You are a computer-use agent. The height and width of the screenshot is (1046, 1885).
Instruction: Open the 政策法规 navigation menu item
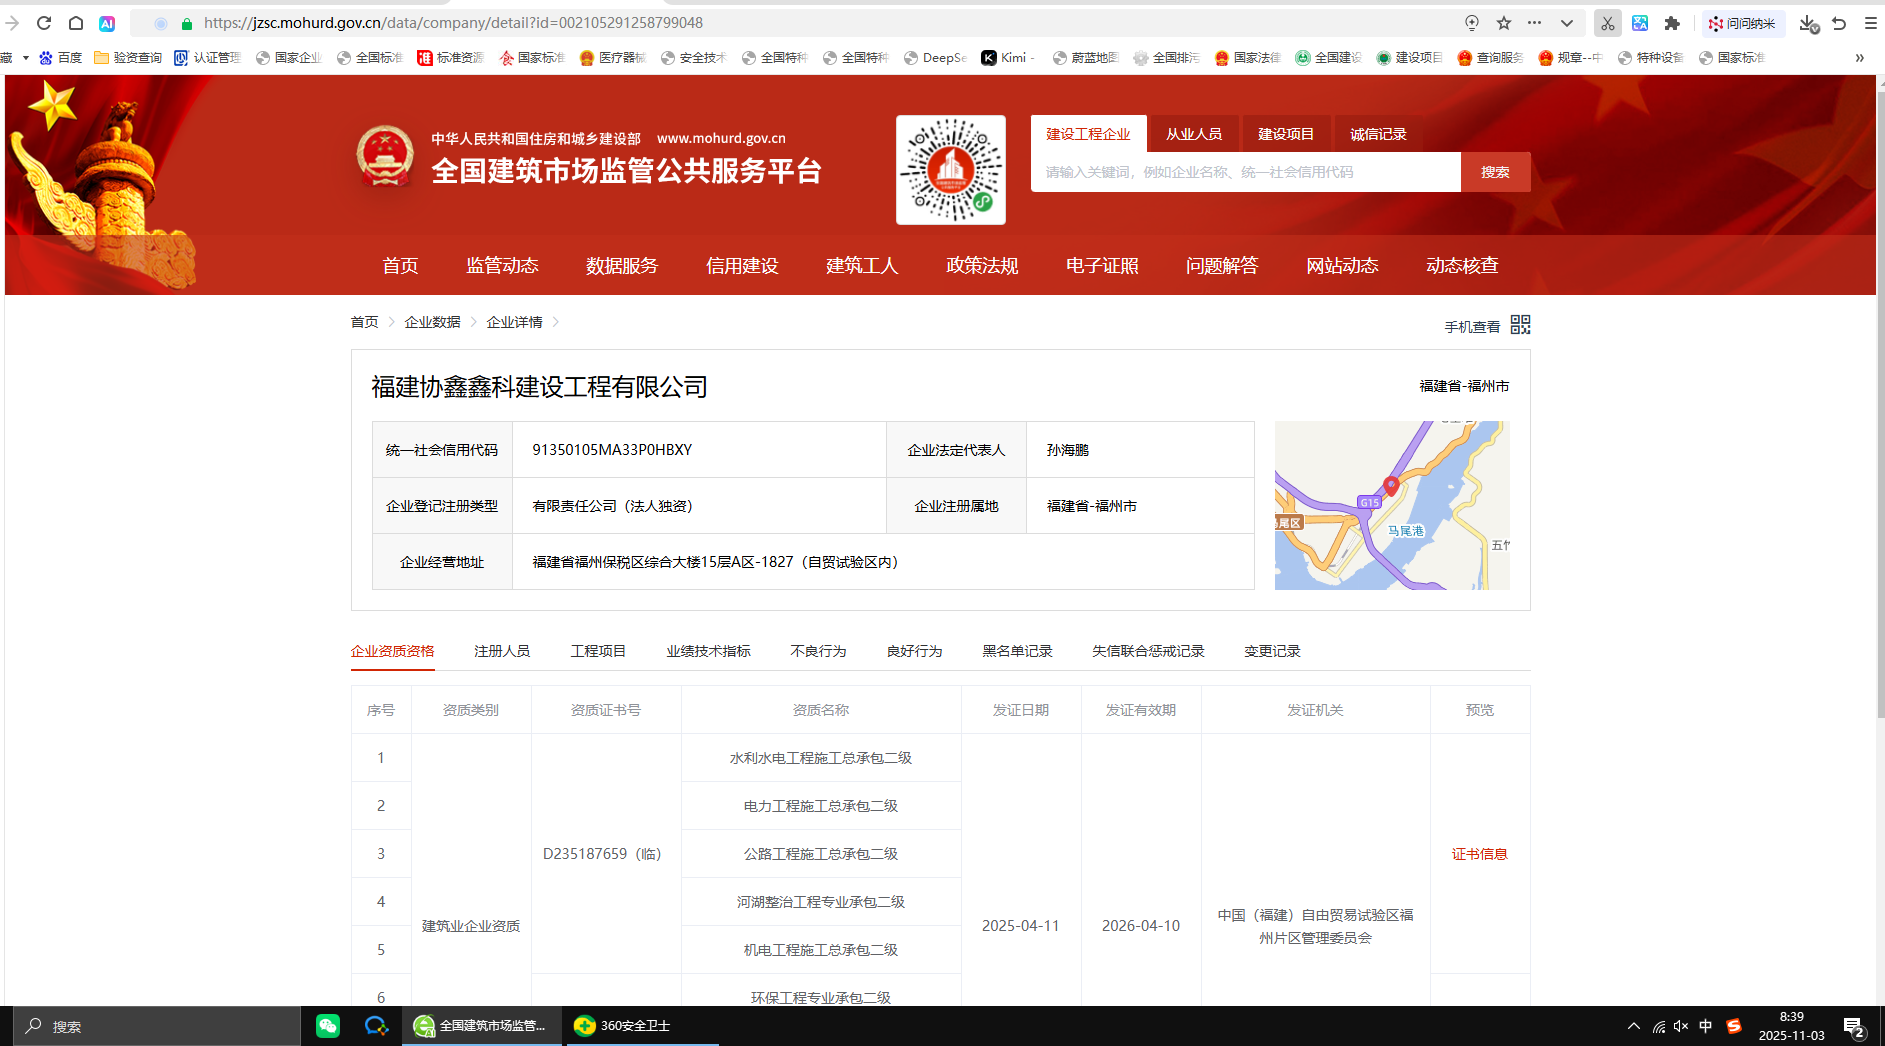pos(982,266)
